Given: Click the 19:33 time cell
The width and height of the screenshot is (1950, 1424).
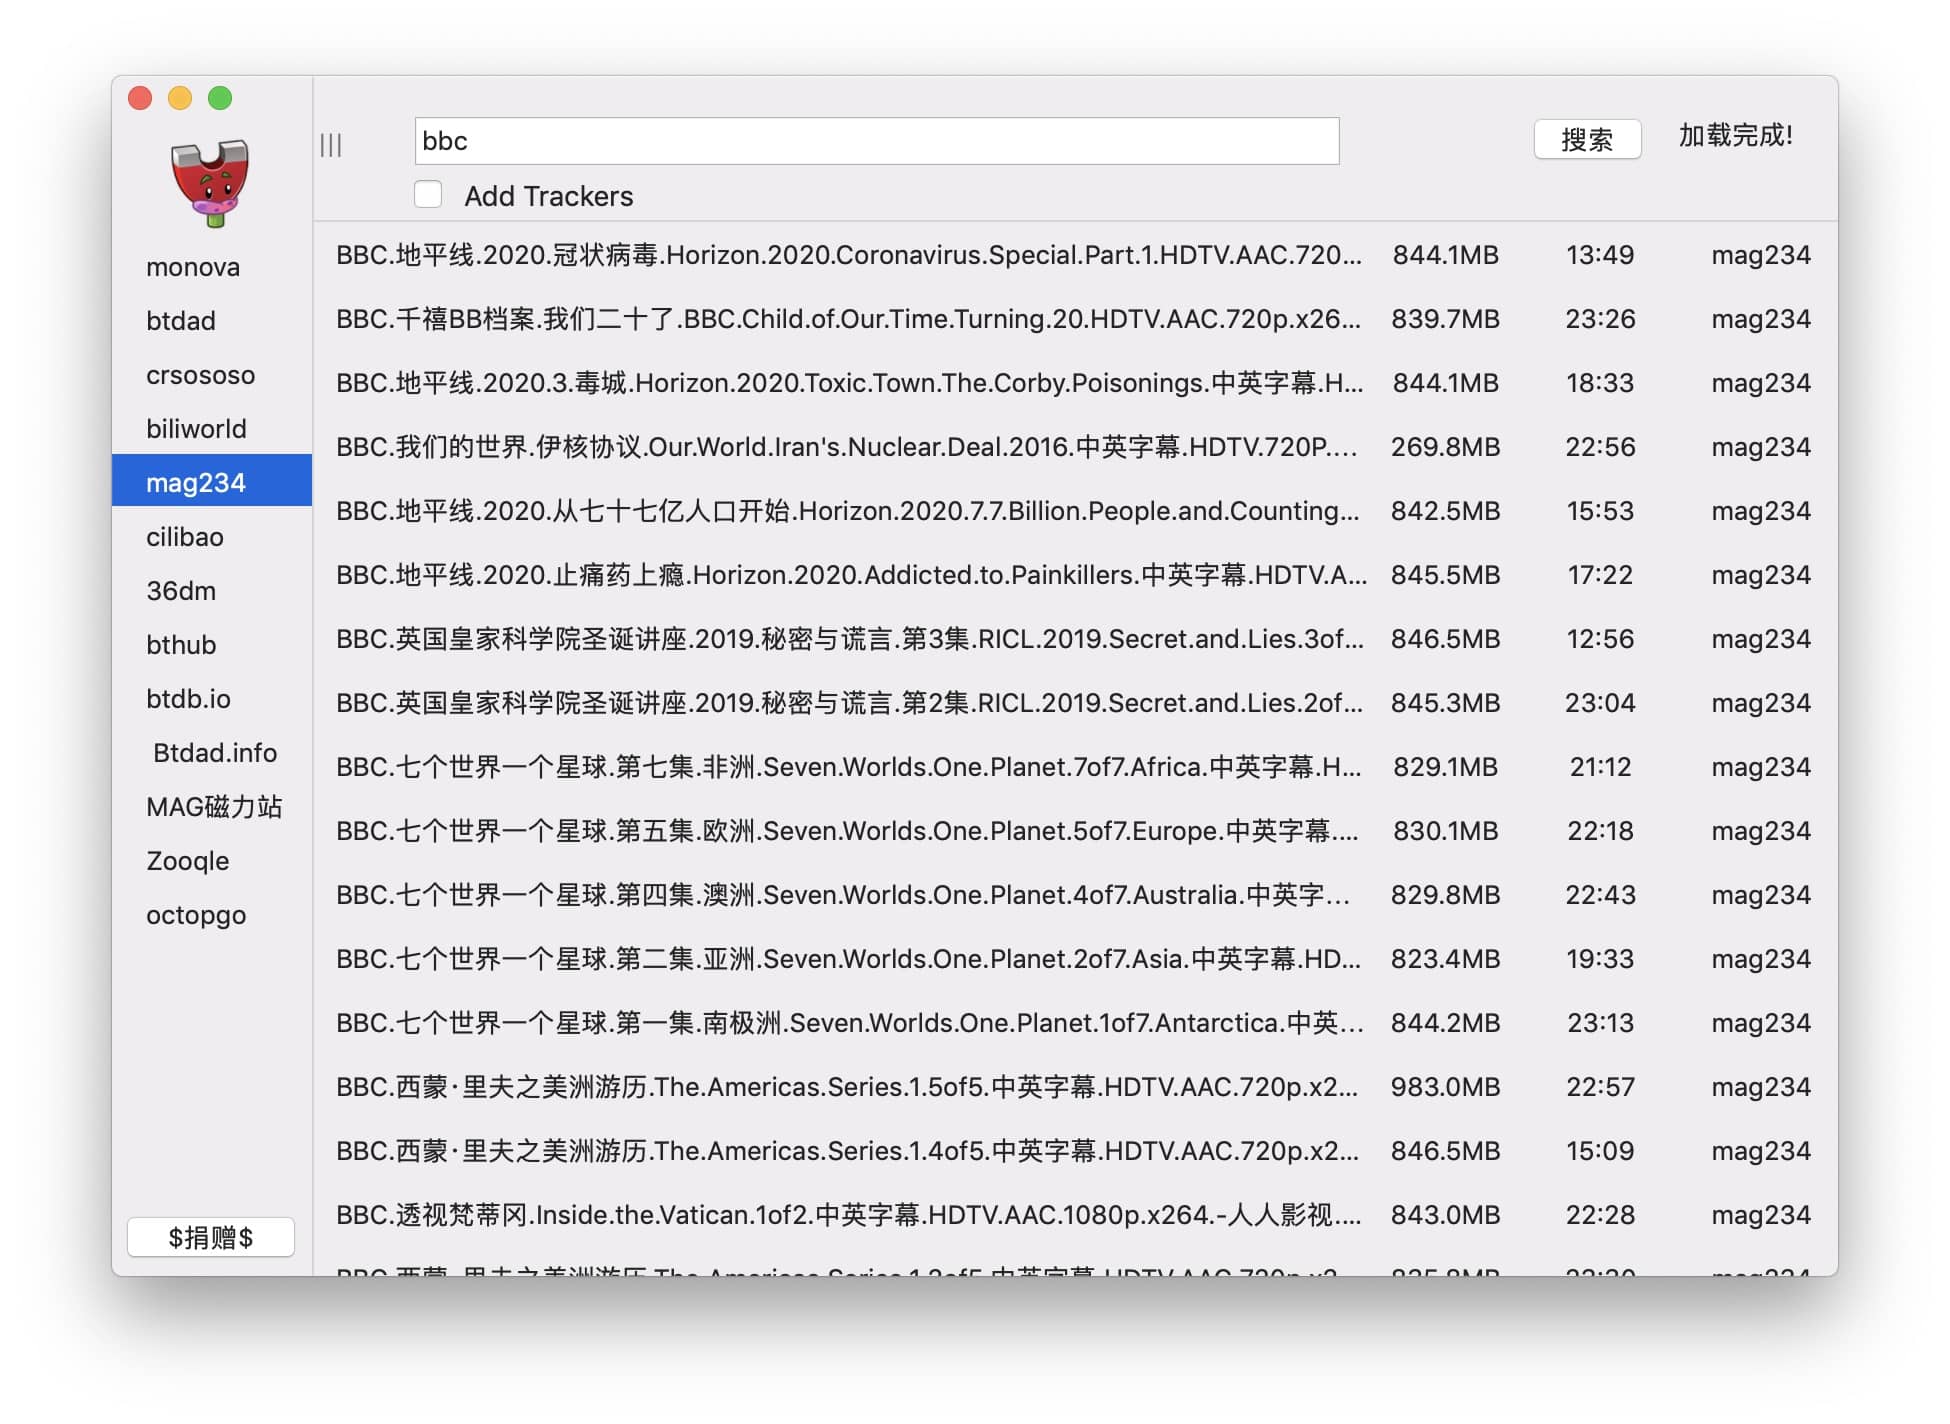Looking at the screenshot, I should click(x=1600, y=959).
